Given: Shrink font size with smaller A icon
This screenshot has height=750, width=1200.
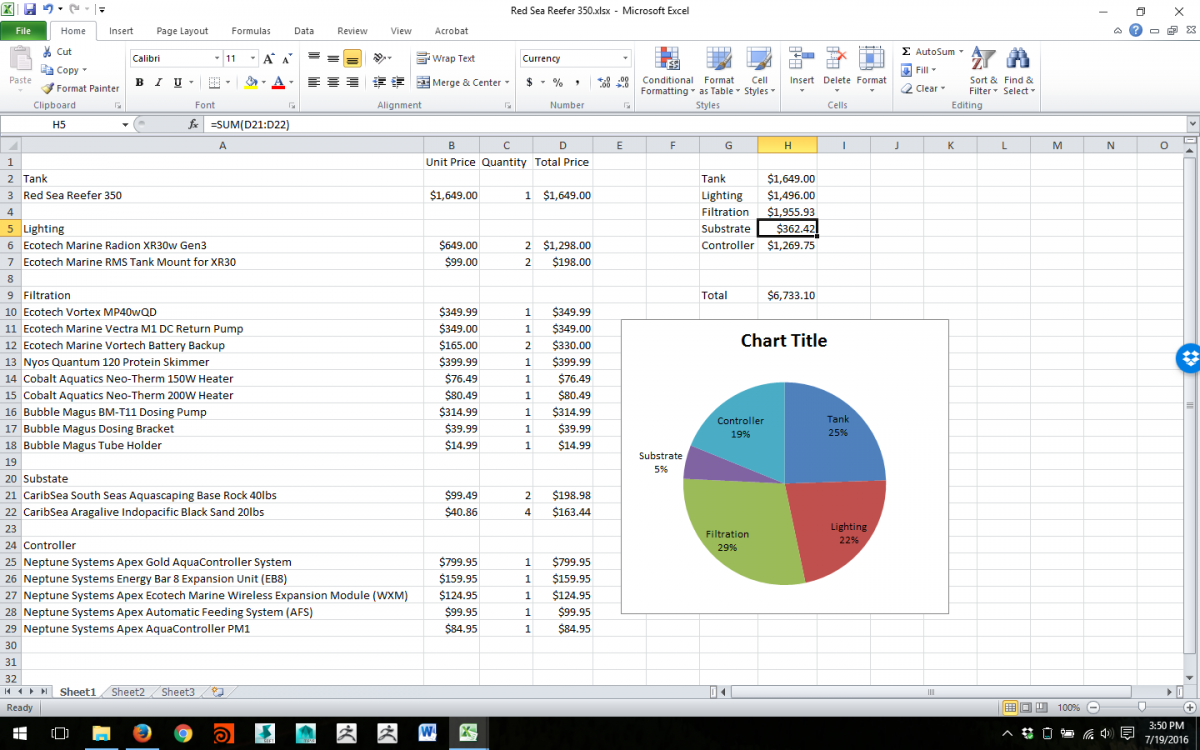Looking at the screenshot, I should coord(287,59).
